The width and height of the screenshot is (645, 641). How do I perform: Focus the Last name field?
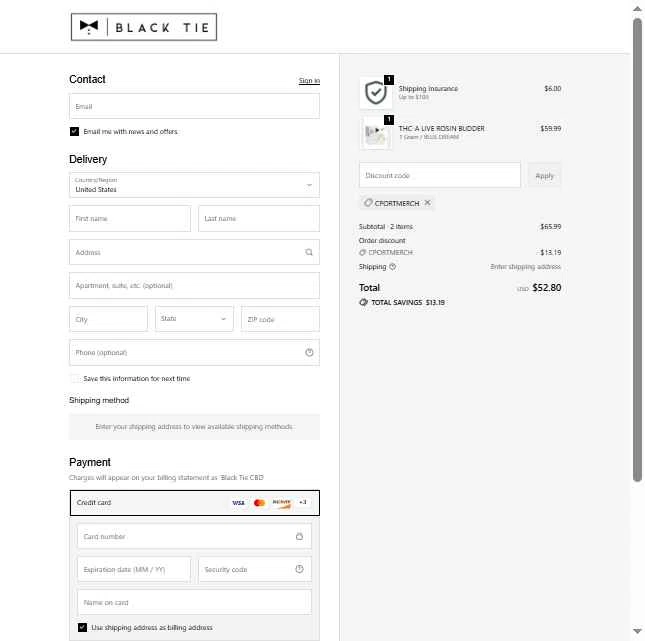coord(259,218)
